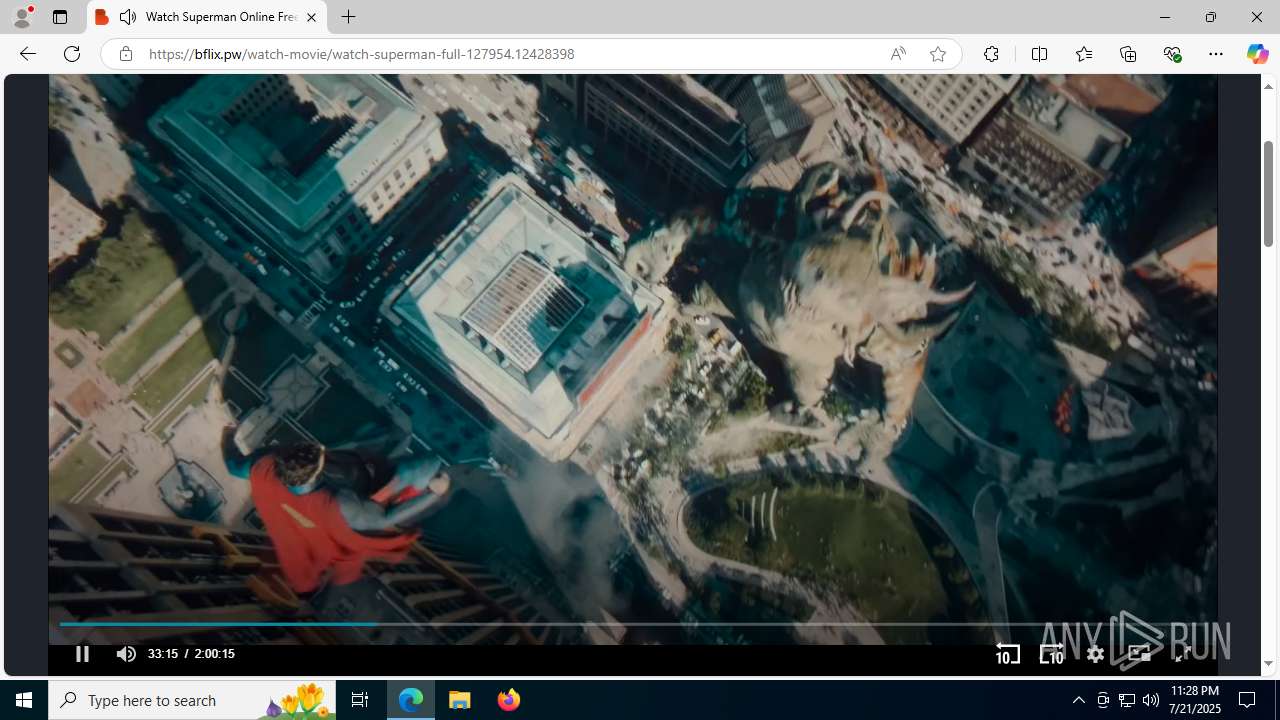The width and height of the screenshot is (1280, 720).
Task: Open the Windows notification center
Action: click(x=1247, y=700)
